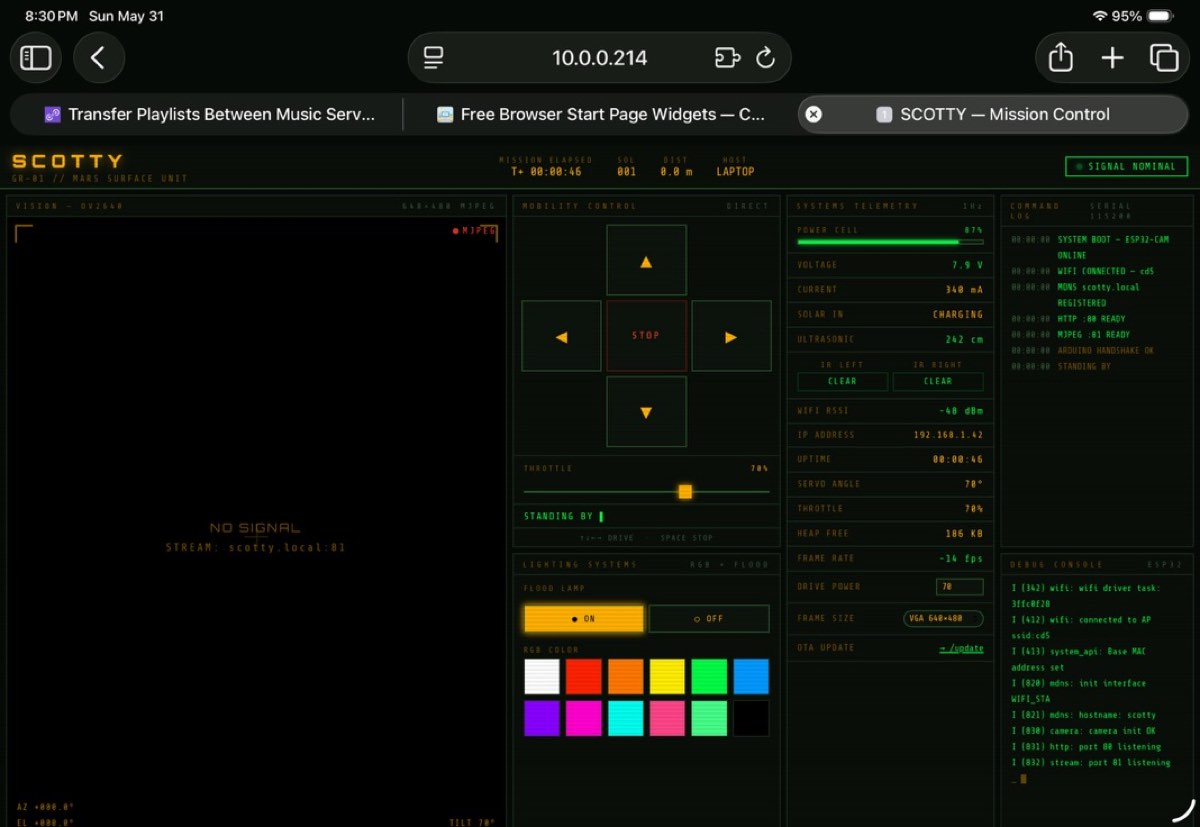Pick the yellow RGB color swatch

coord(667,677)
